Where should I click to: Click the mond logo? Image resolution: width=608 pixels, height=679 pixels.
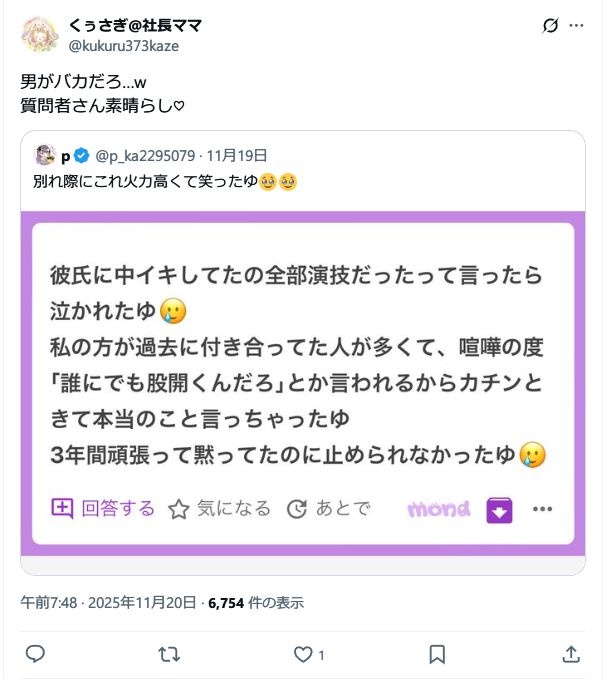click(x=438, y=509)
